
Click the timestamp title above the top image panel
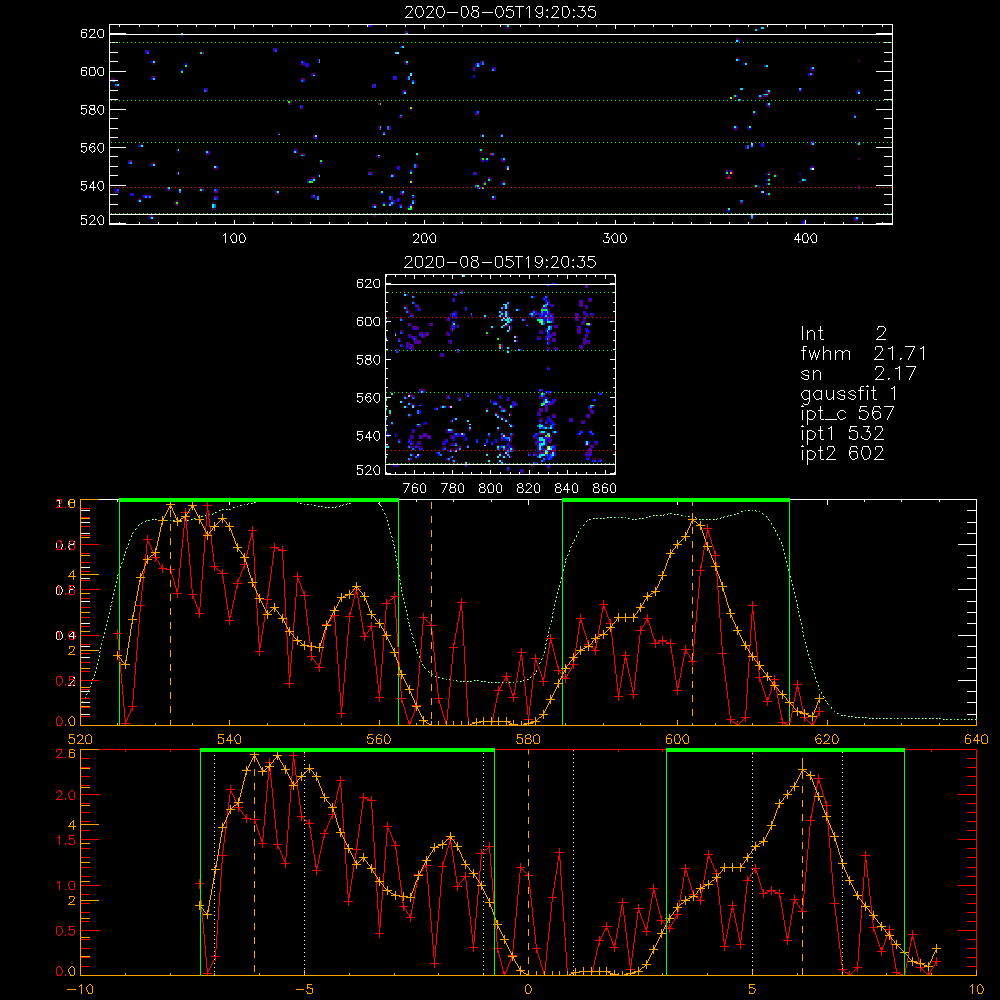click(x=500, y=12)
